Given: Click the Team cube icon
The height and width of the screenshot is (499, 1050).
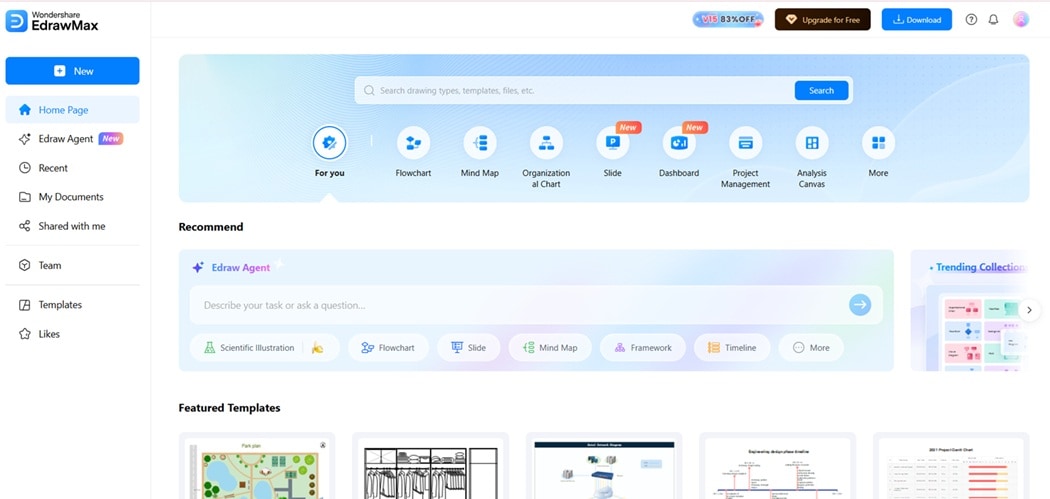Looking at the screenshot, I should (x=25, y=265).
